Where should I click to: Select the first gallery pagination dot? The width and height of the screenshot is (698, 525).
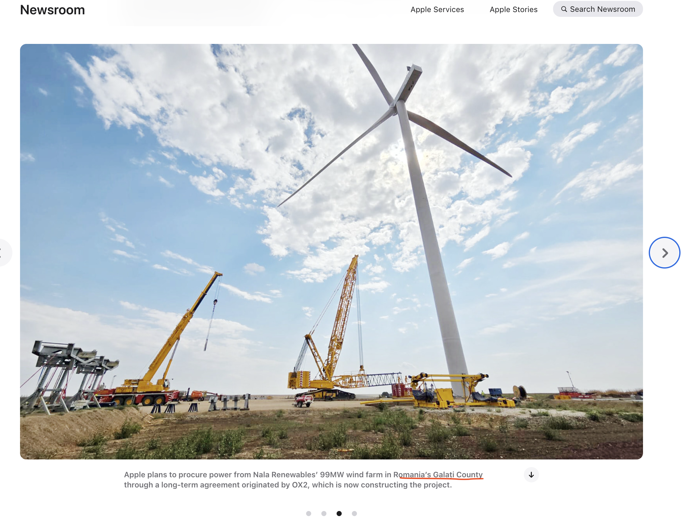[309, 513]
